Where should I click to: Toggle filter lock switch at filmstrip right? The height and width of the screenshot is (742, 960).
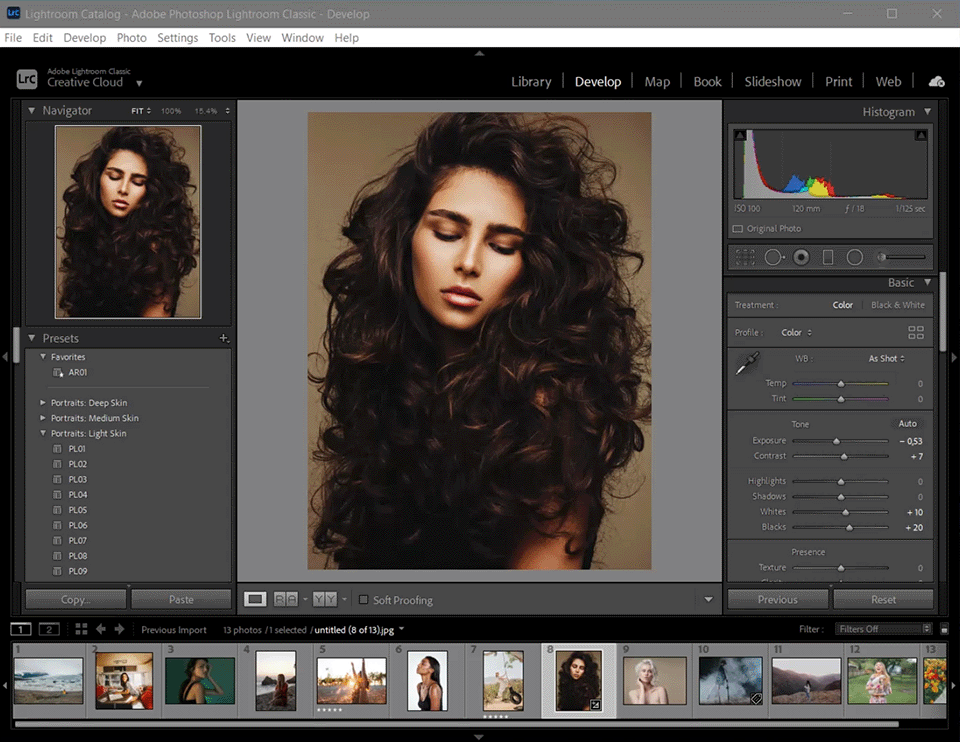coord(944,629)
